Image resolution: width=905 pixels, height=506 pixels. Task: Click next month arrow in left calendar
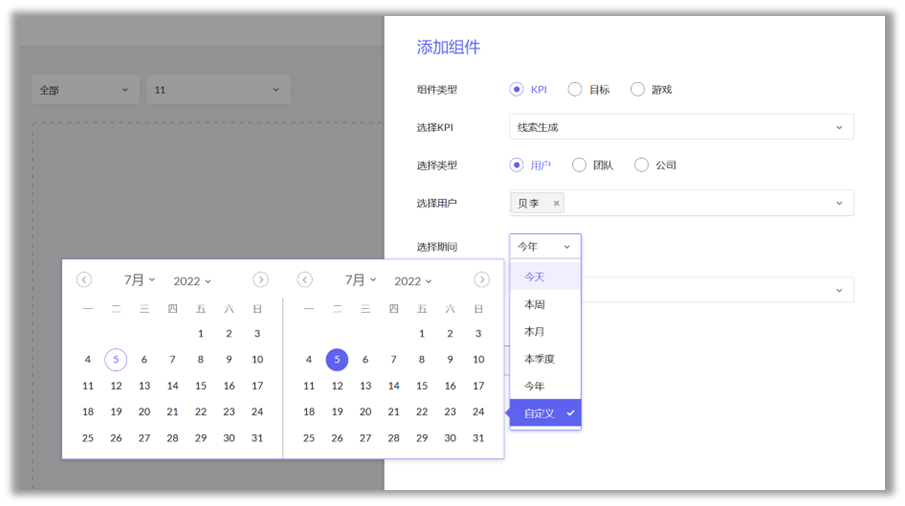260,280
